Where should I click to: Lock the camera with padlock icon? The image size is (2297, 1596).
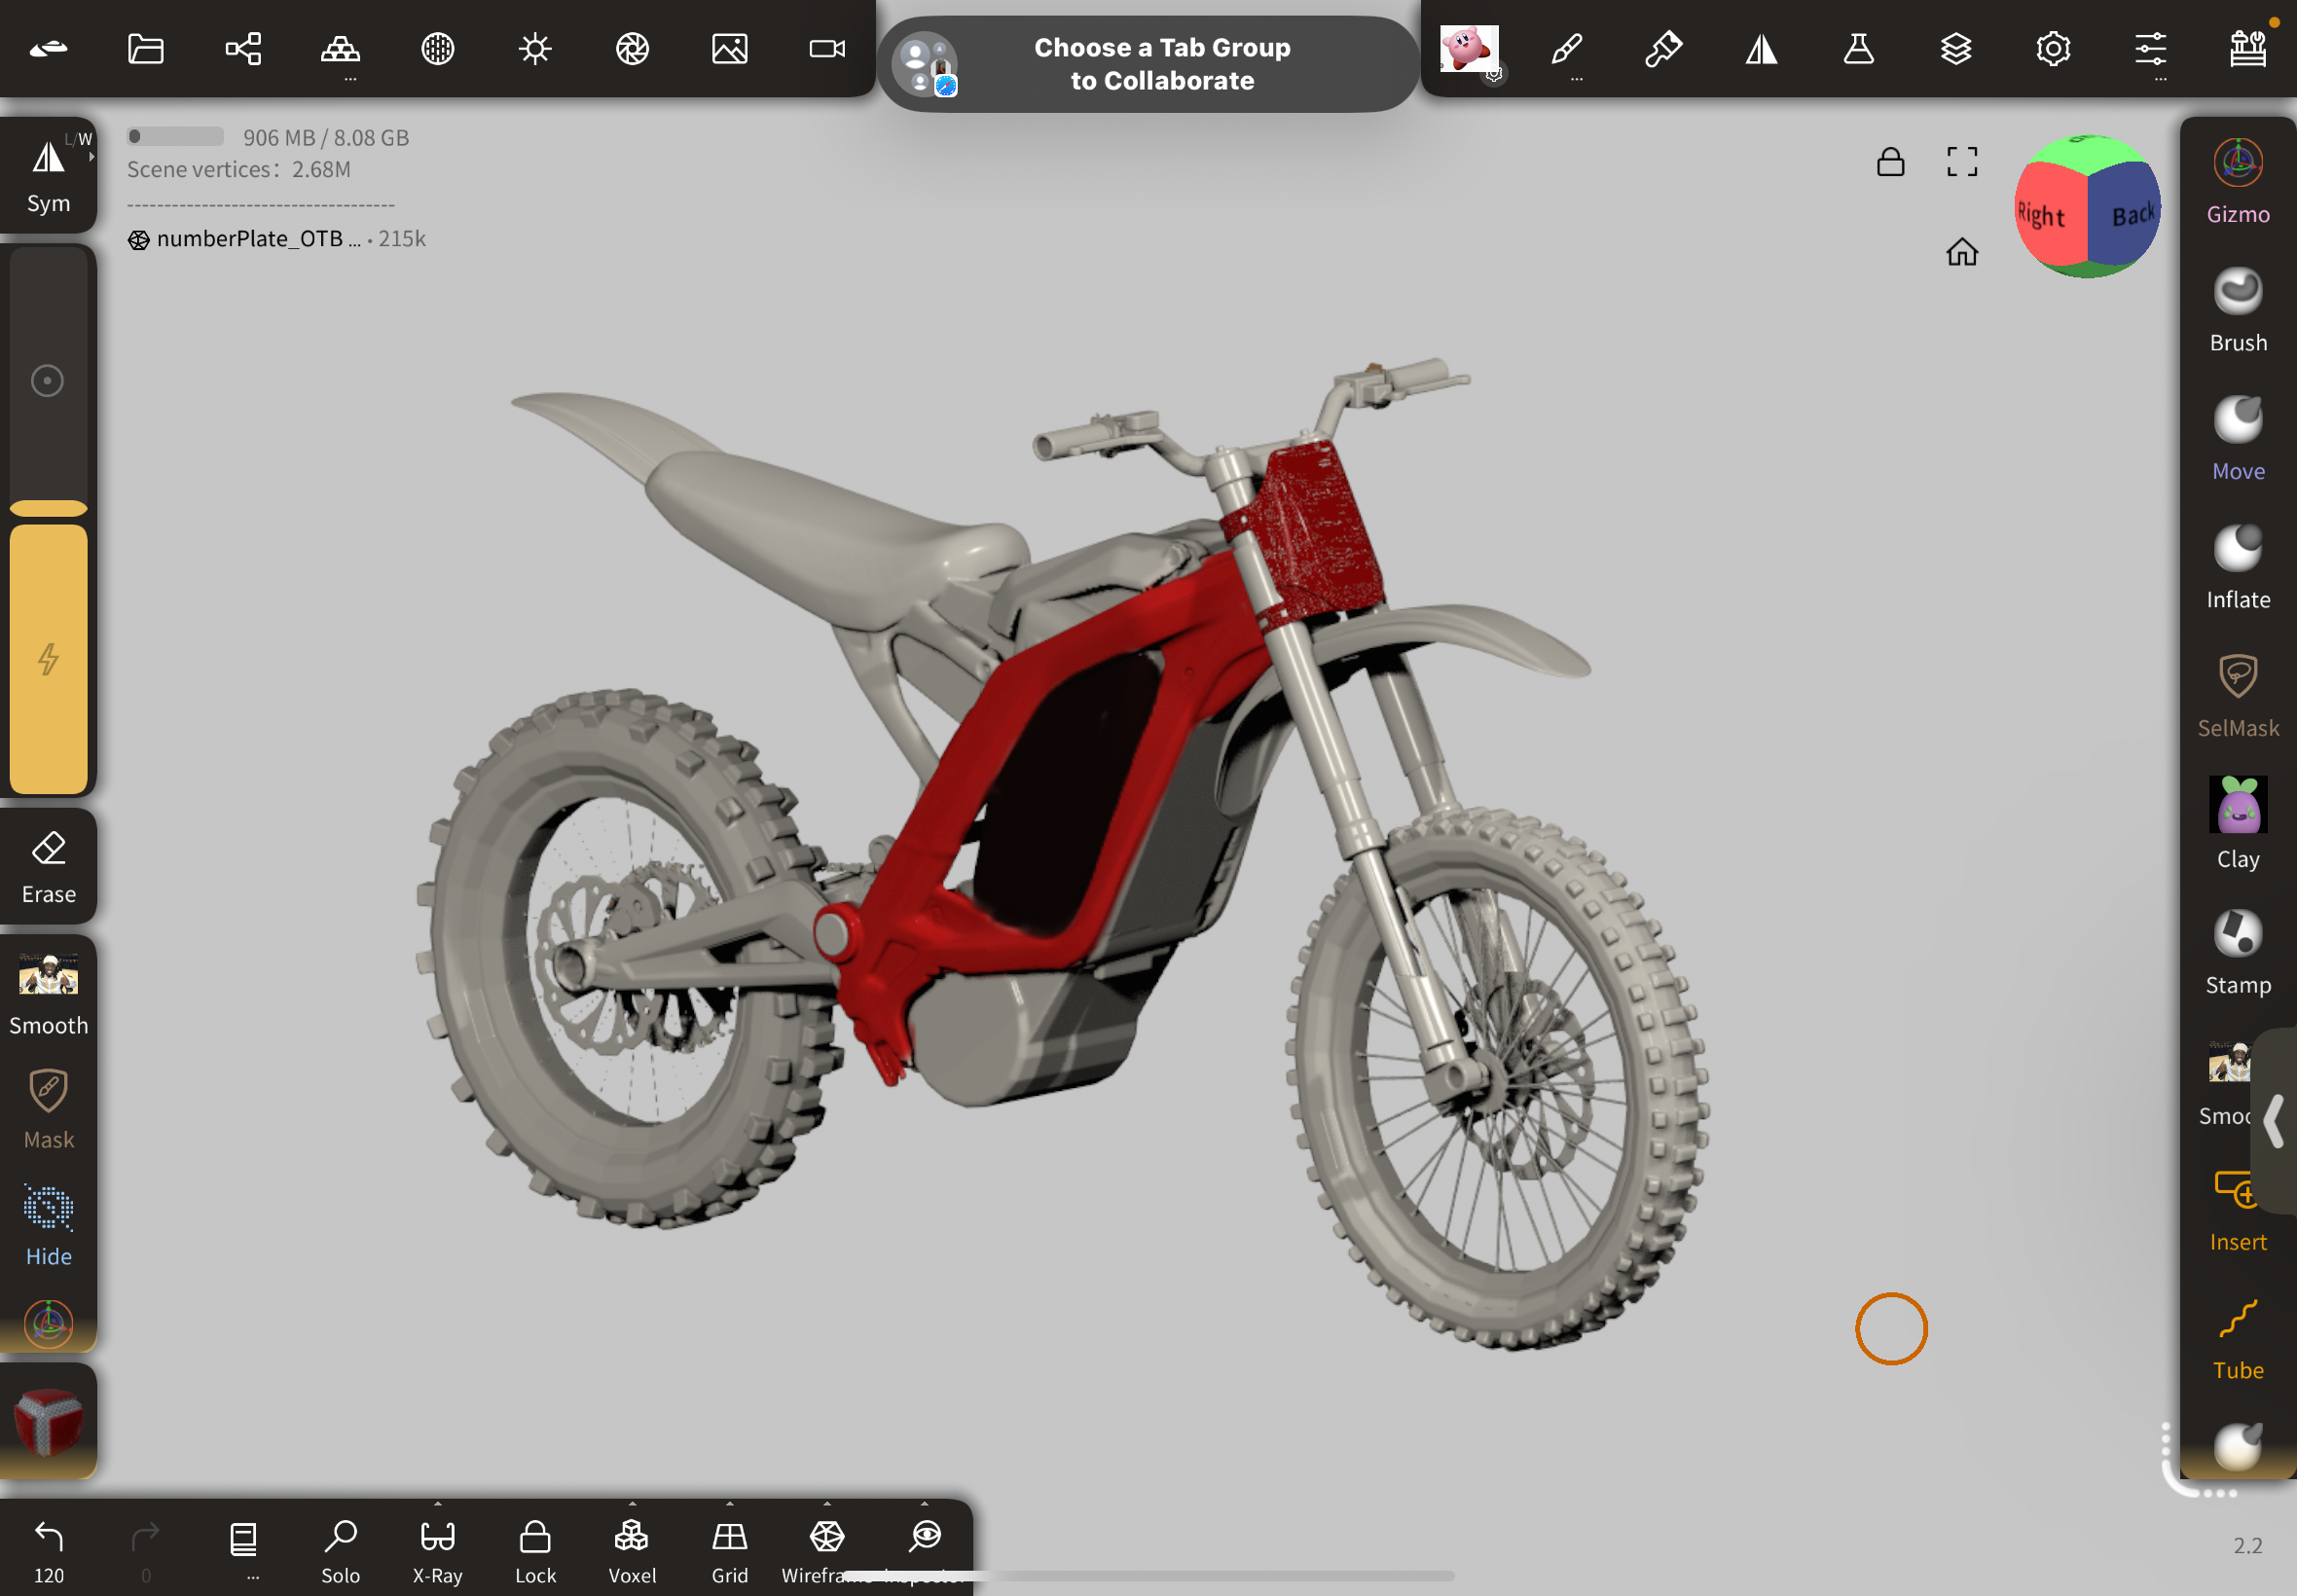tap(1890, 162)
